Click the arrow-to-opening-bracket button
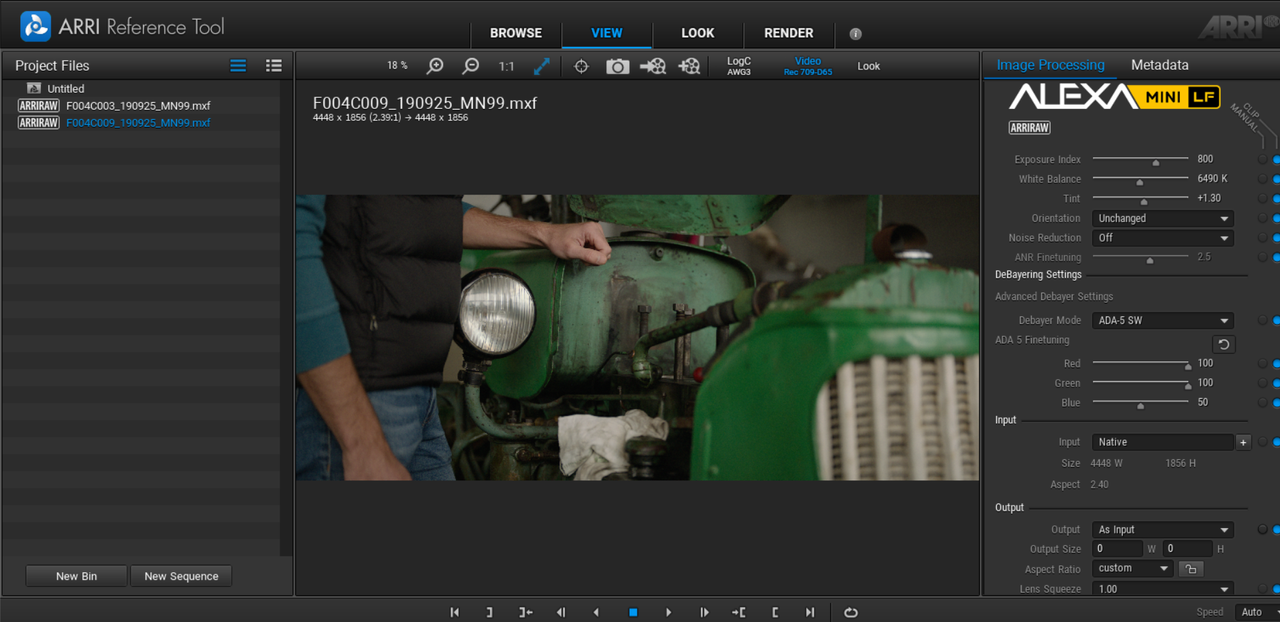The width and height of the screenshot is (1280, 622). [x=739, y=612]
